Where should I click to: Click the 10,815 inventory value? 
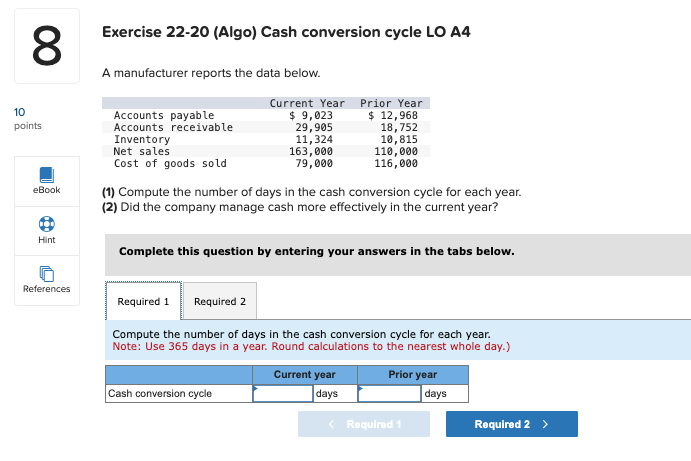[x=399, y=139]
